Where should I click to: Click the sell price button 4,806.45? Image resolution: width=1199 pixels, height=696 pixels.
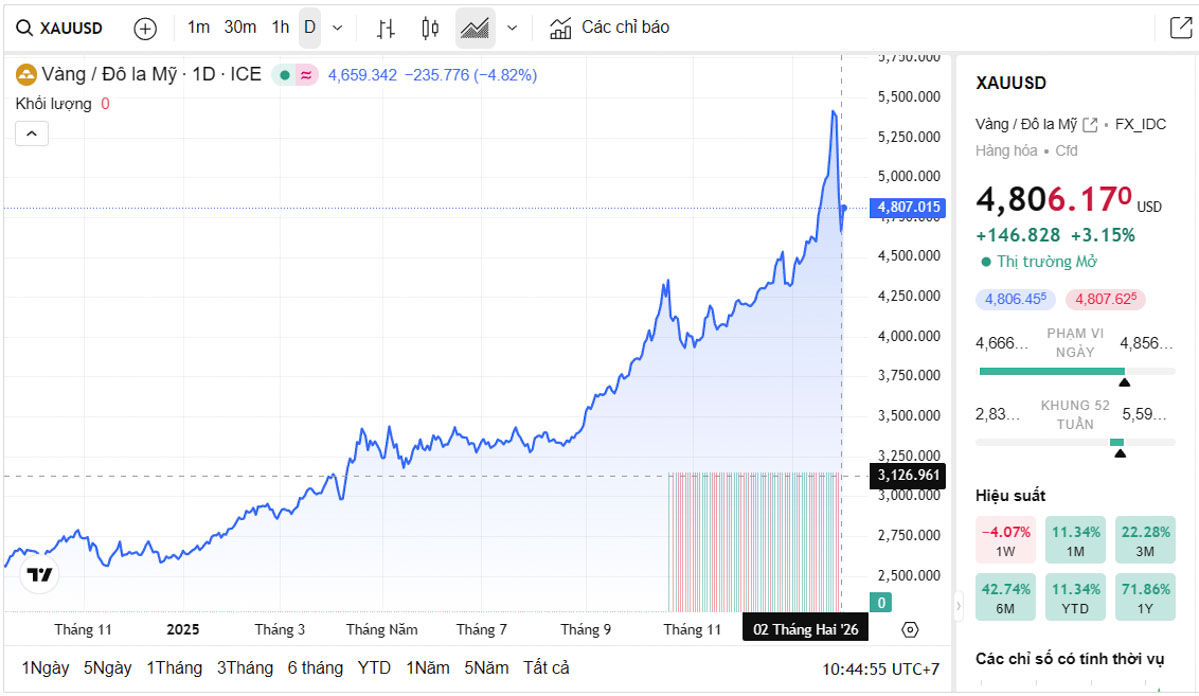[1015, 299]
